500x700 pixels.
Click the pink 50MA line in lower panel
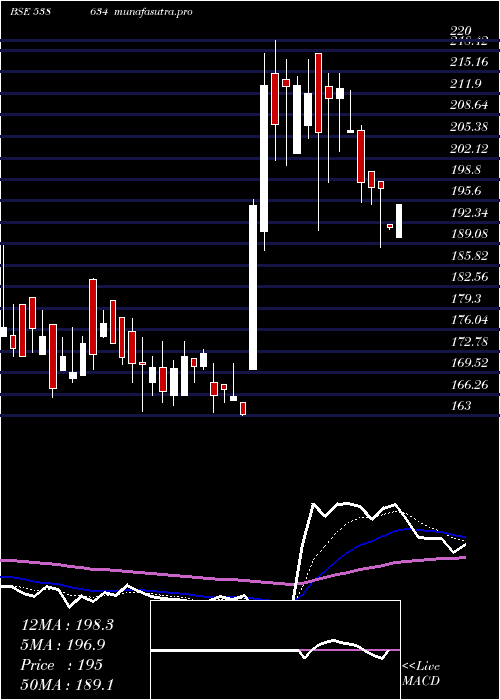[232, 573]
